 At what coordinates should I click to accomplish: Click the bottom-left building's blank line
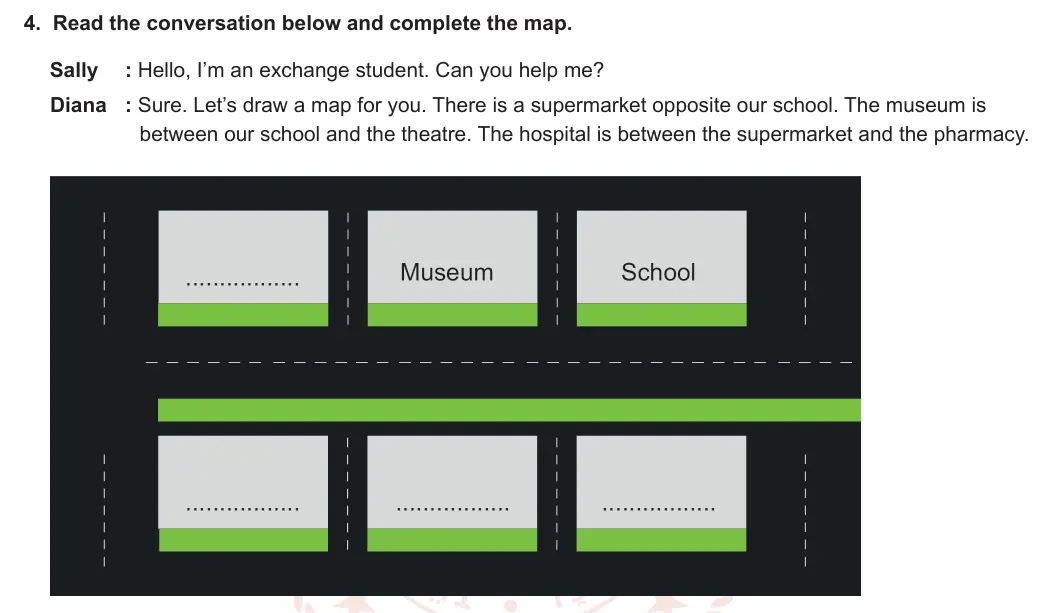[x=243, y=509]
